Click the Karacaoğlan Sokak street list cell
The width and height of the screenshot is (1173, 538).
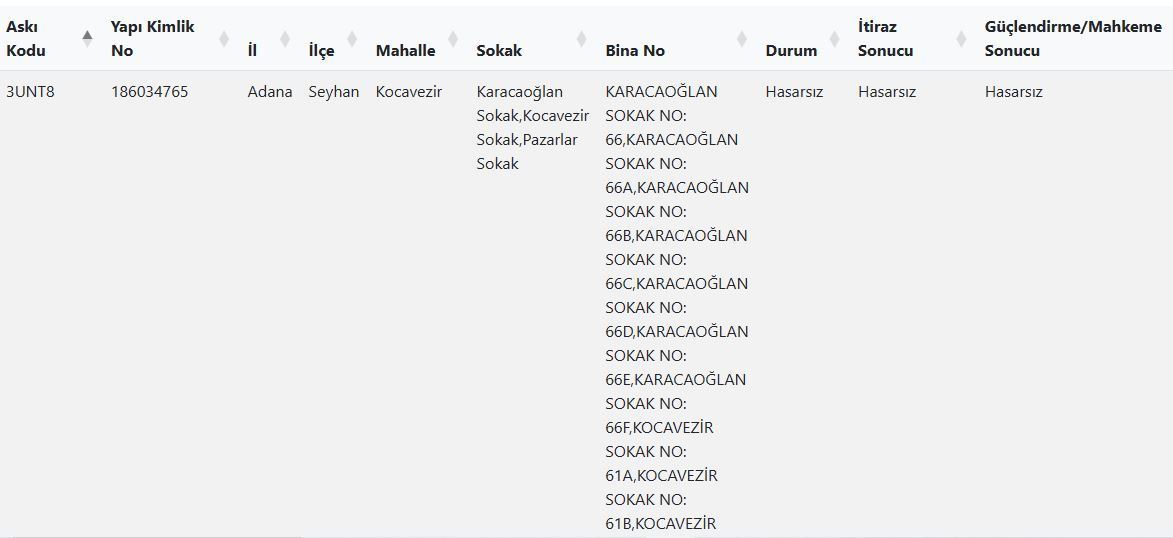[x=532, y=128]
